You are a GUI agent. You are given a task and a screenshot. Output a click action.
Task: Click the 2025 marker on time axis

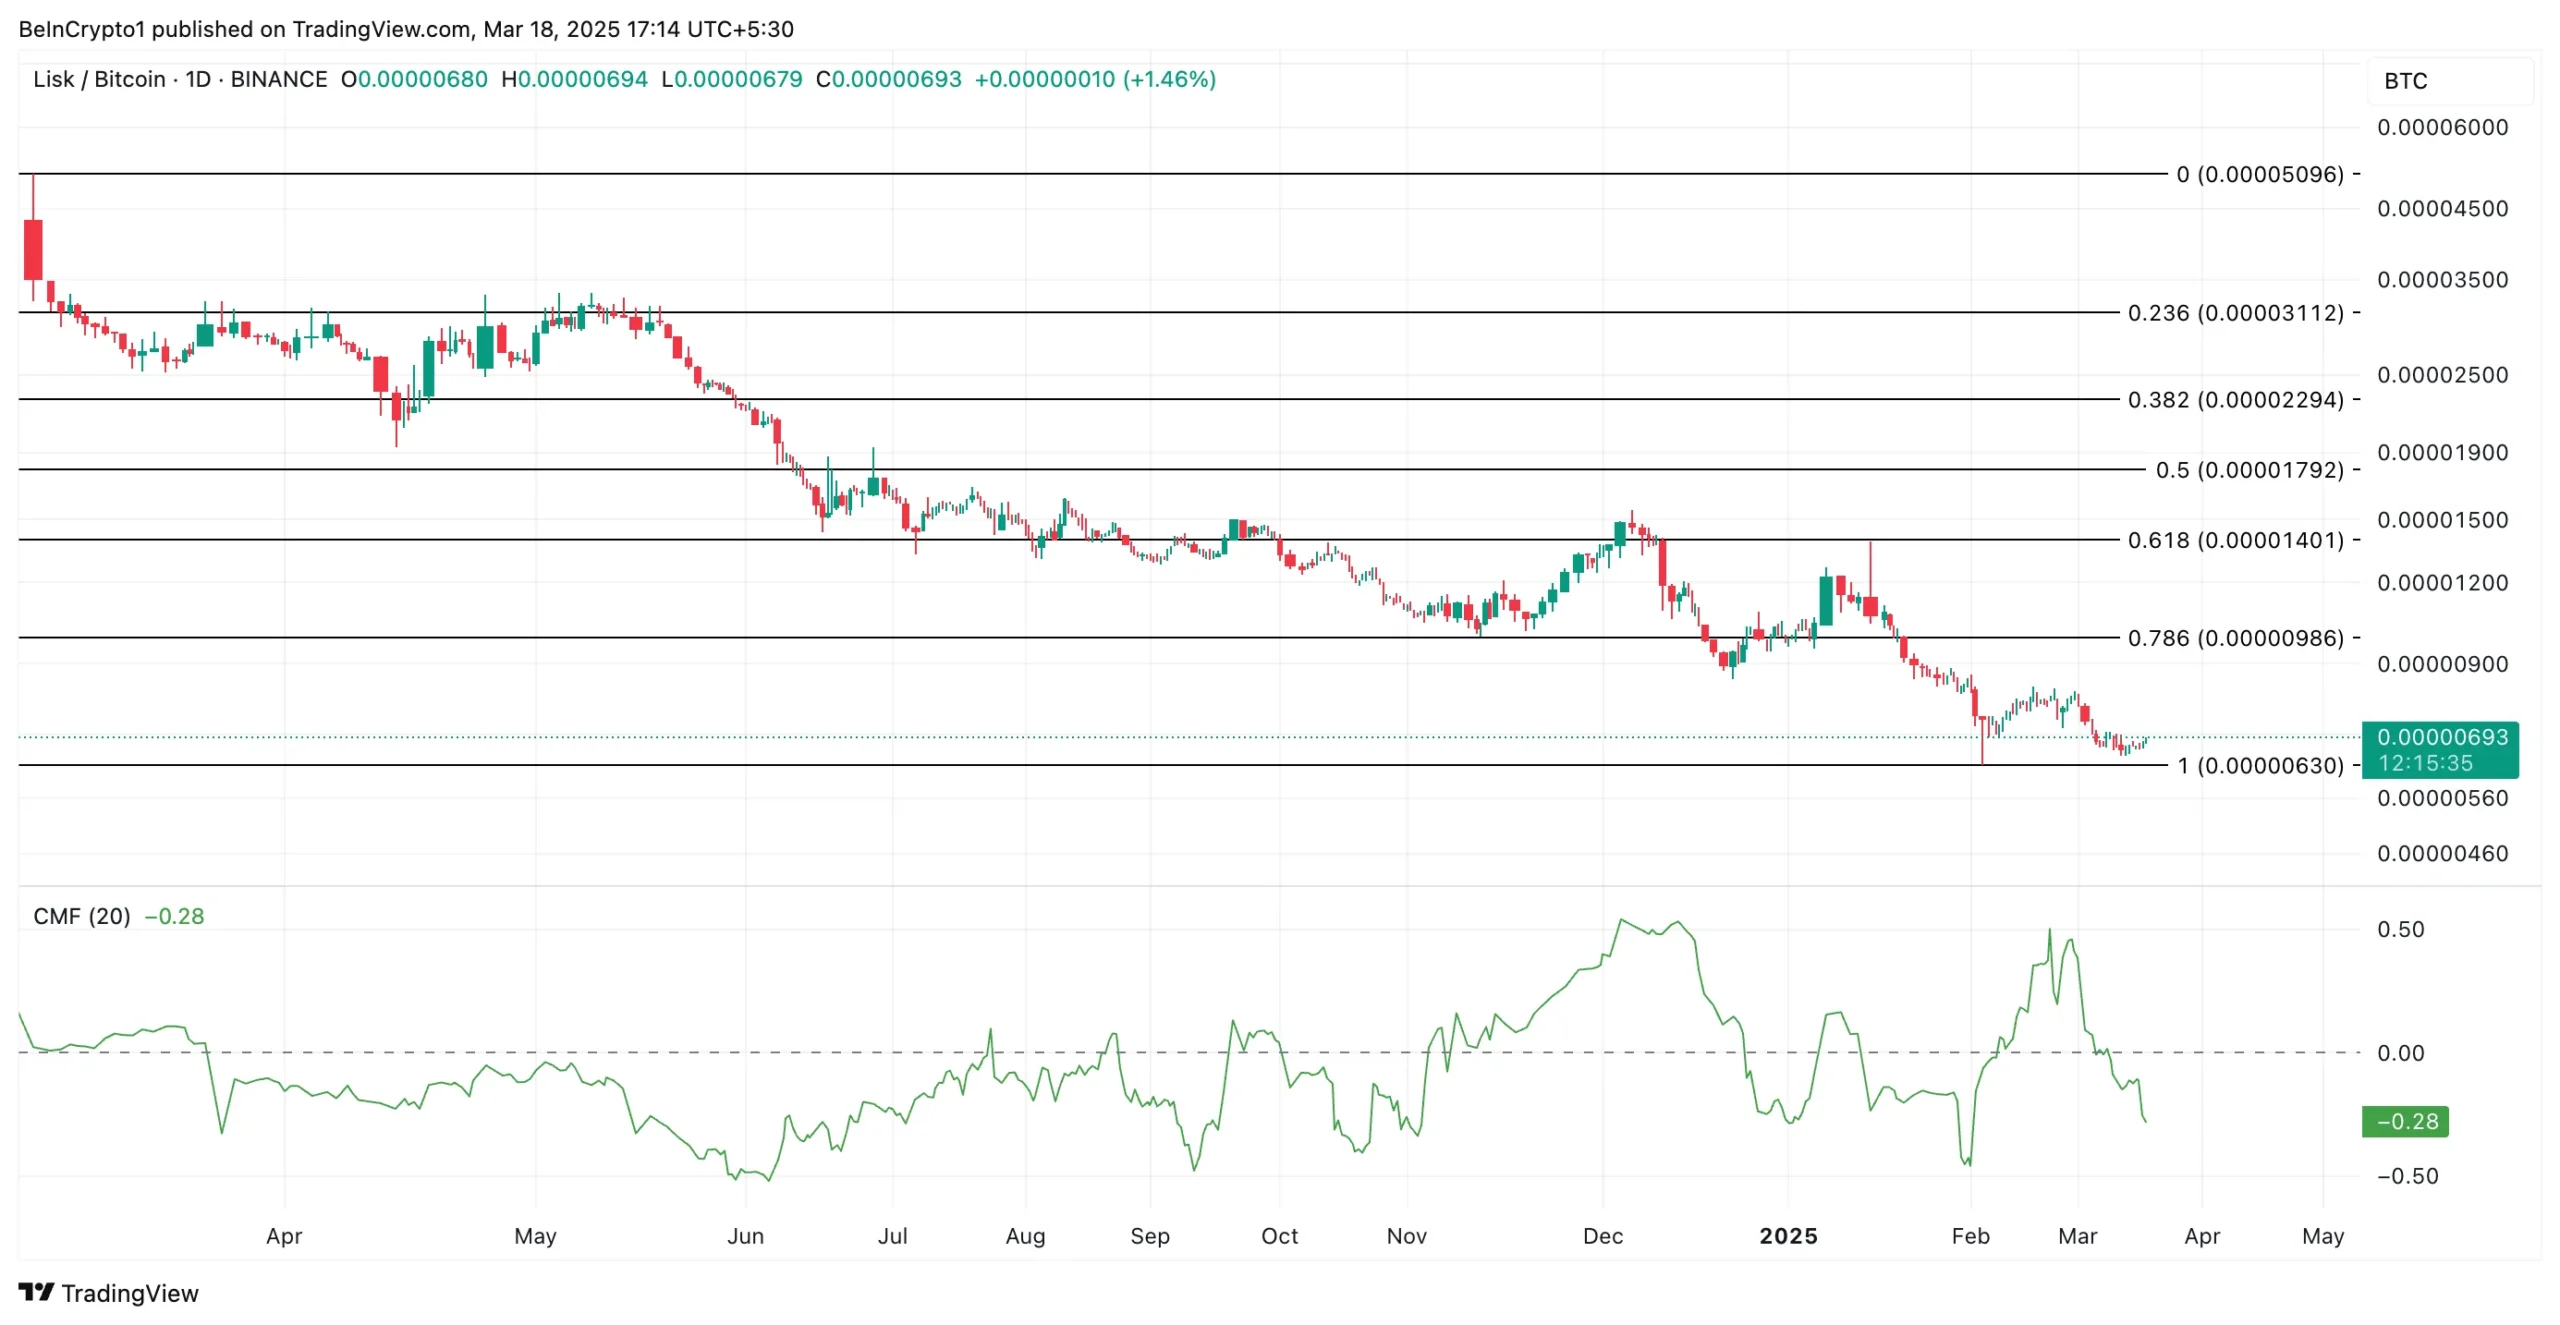(x=1788, y=1236)
